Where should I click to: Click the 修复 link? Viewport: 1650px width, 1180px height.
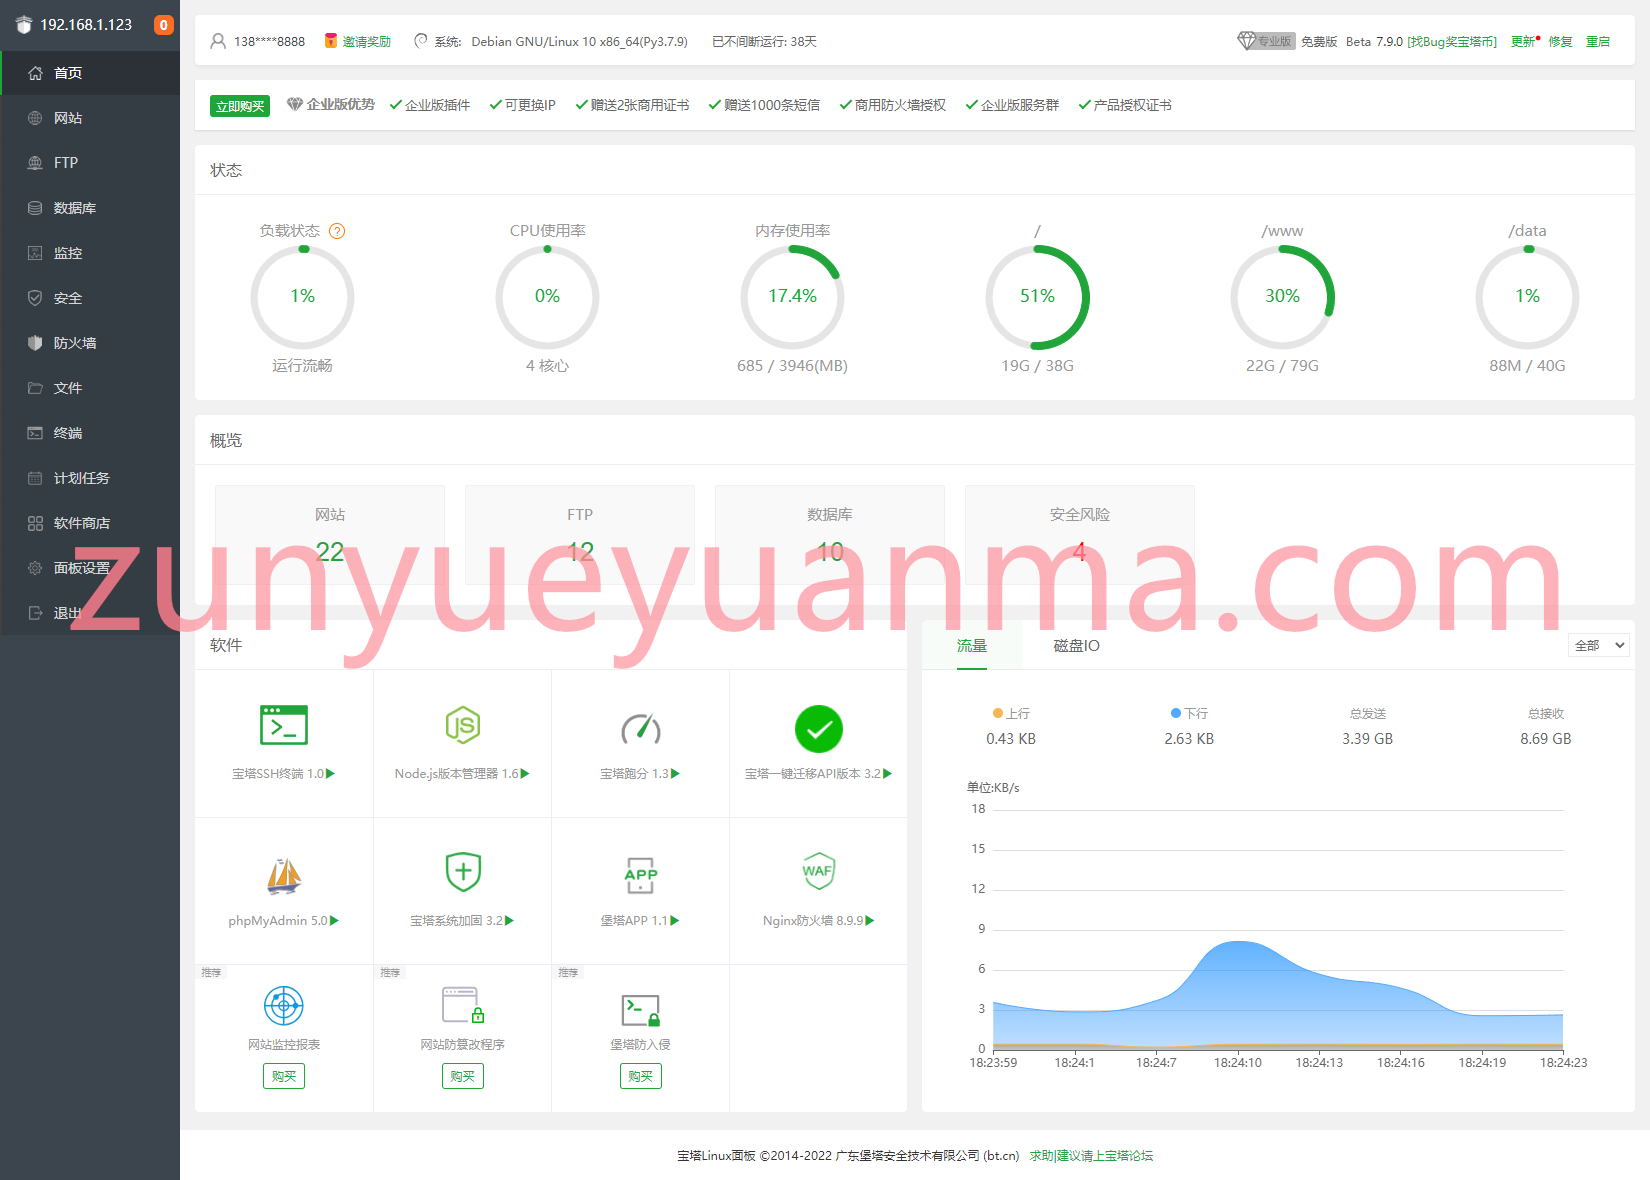coord(1560,41)
